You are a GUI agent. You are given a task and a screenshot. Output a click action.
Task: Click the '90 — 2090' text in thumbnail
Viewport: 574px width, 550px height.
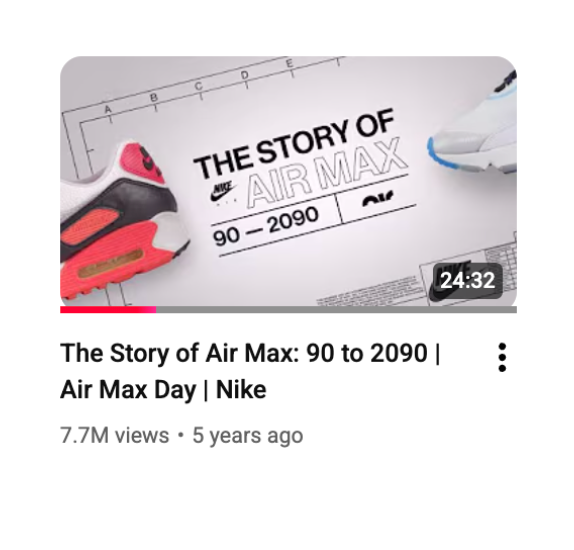(266, 226)
